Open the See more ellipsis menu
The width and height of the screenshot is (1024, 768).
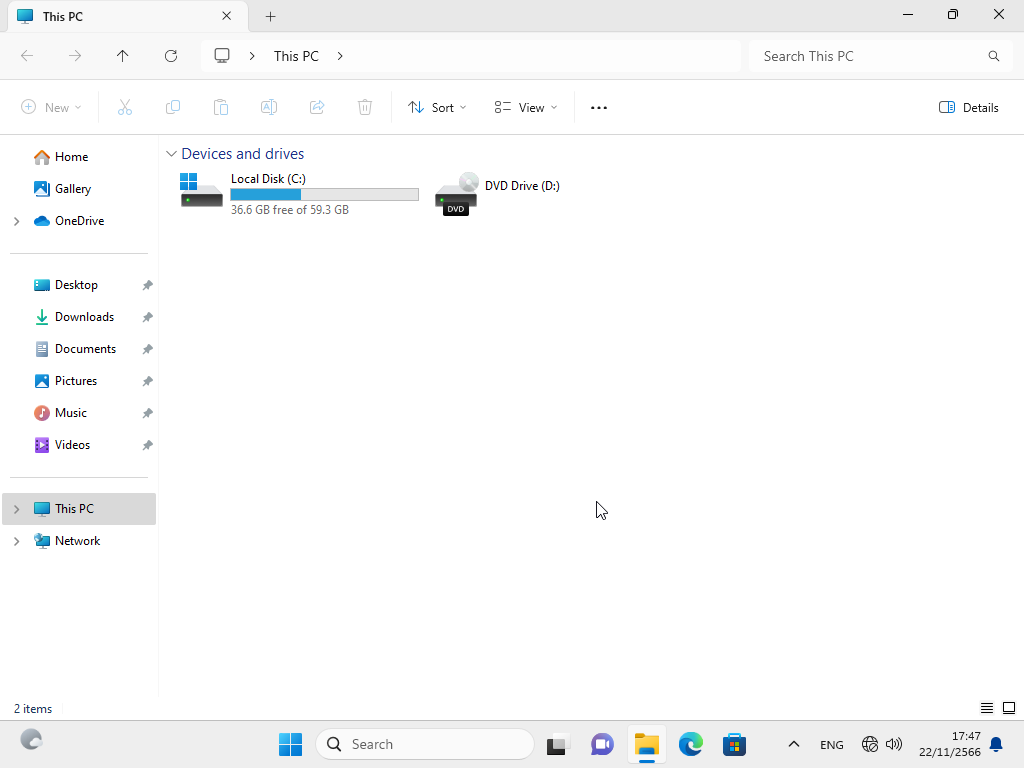(599, 107)
